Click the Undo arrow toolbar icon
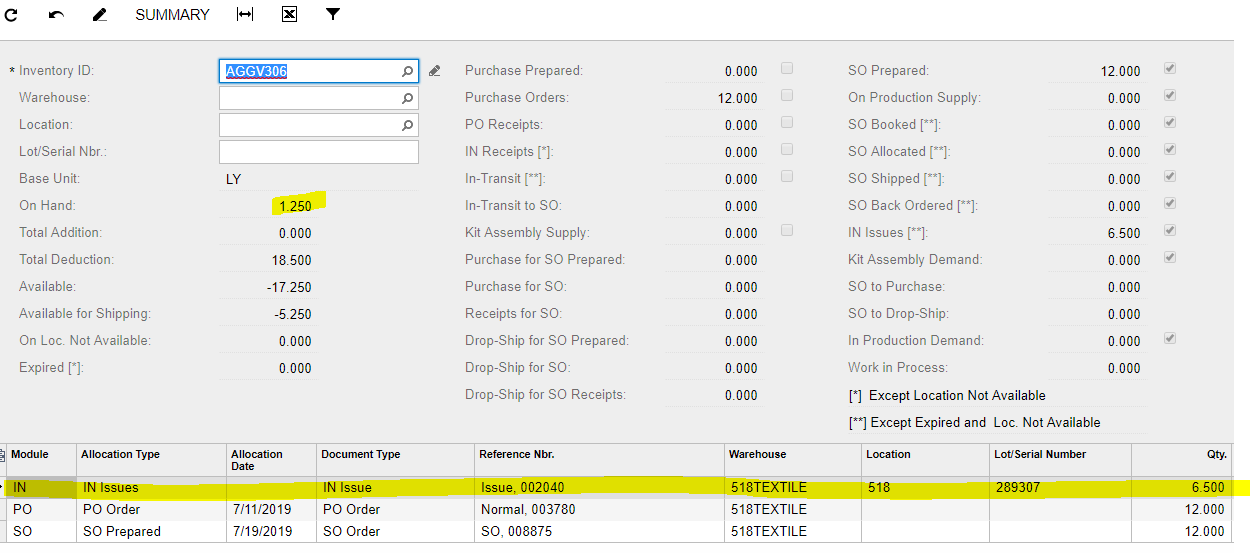 pos(56,15)
